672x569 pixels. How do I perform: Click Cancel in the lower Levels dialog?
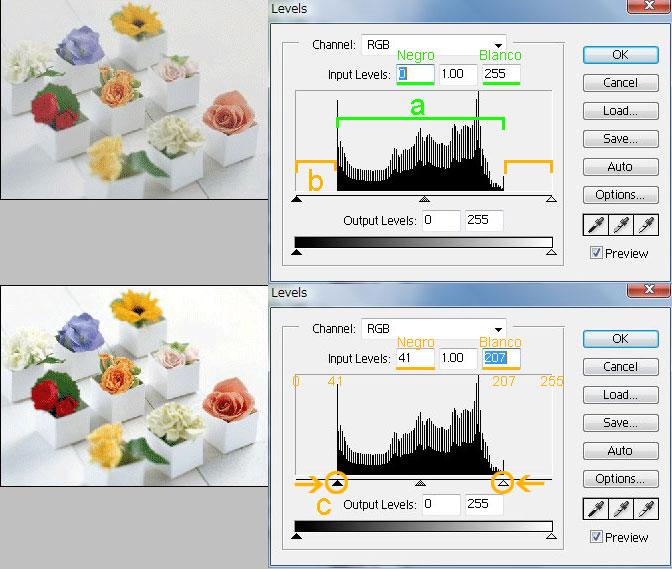[x=621, y=367]
